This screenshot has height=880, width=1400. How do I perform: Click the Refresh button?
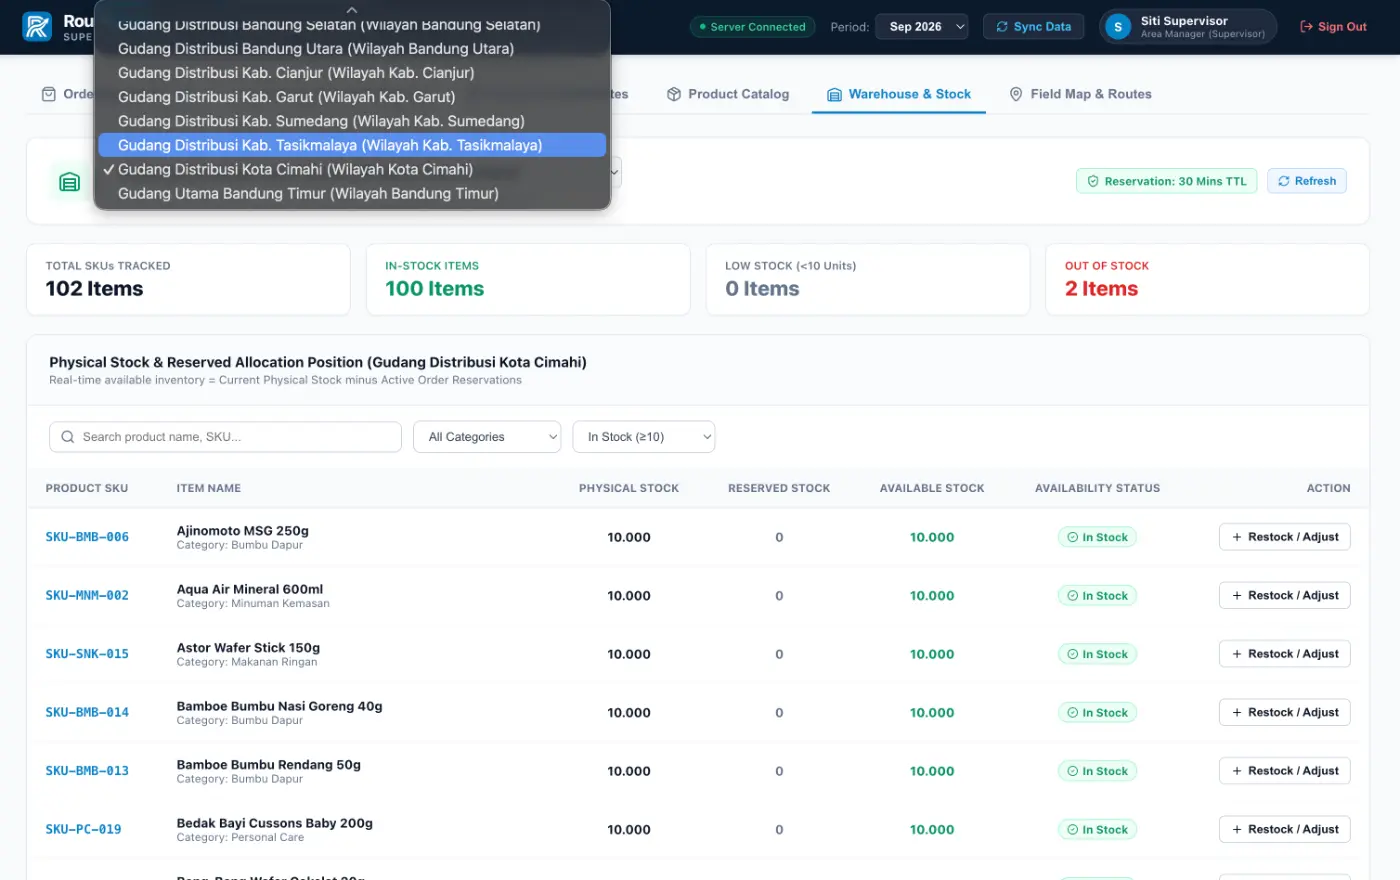1307,181
